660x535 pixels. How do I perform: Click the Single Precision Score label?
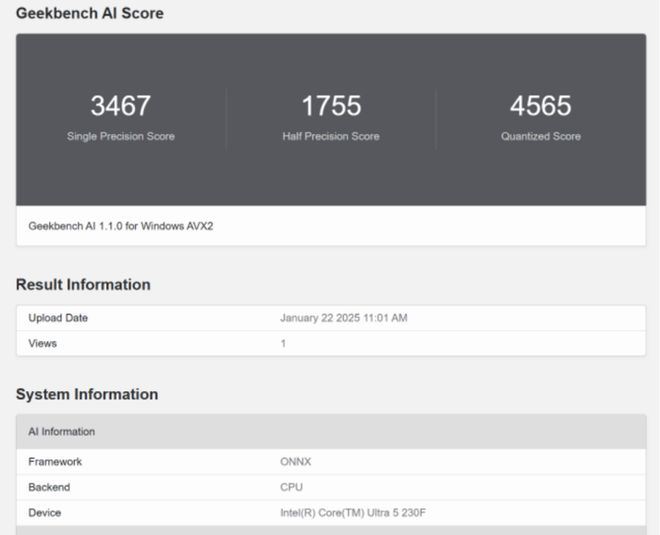pyautogui.click(x=120, y=136)
